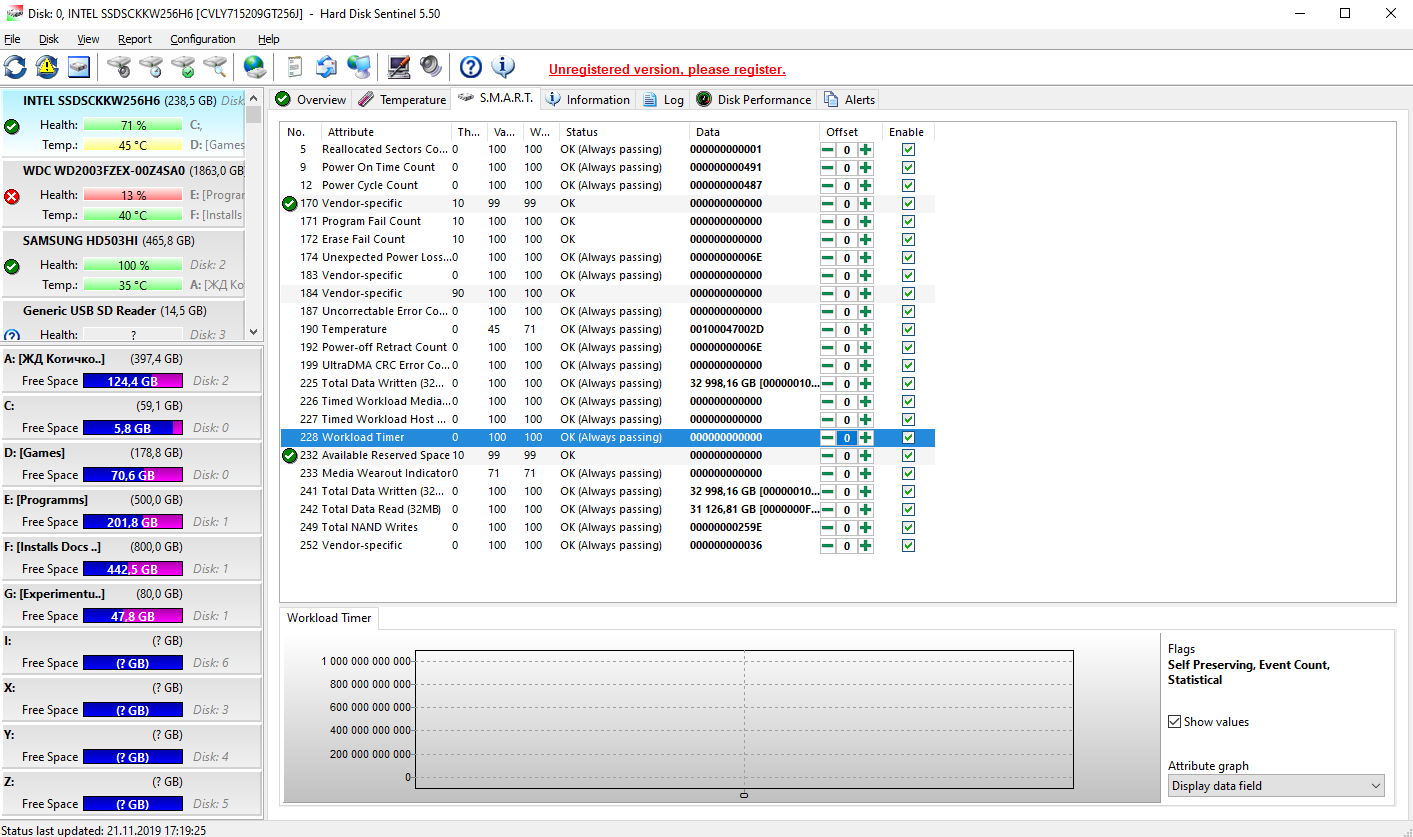The width and height of the screenshot is (1413, 837).
Task: Open help via the question mark icon
Action: pos(471,67)
